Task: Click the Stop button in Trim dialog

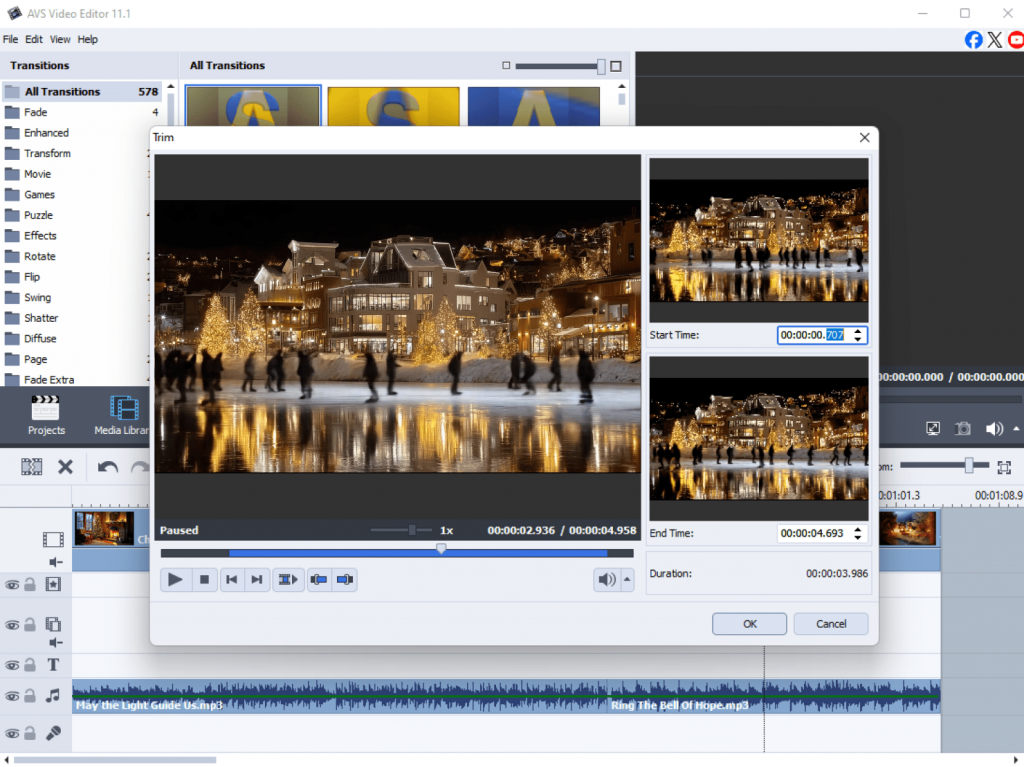Action: (x=204, y=579)
